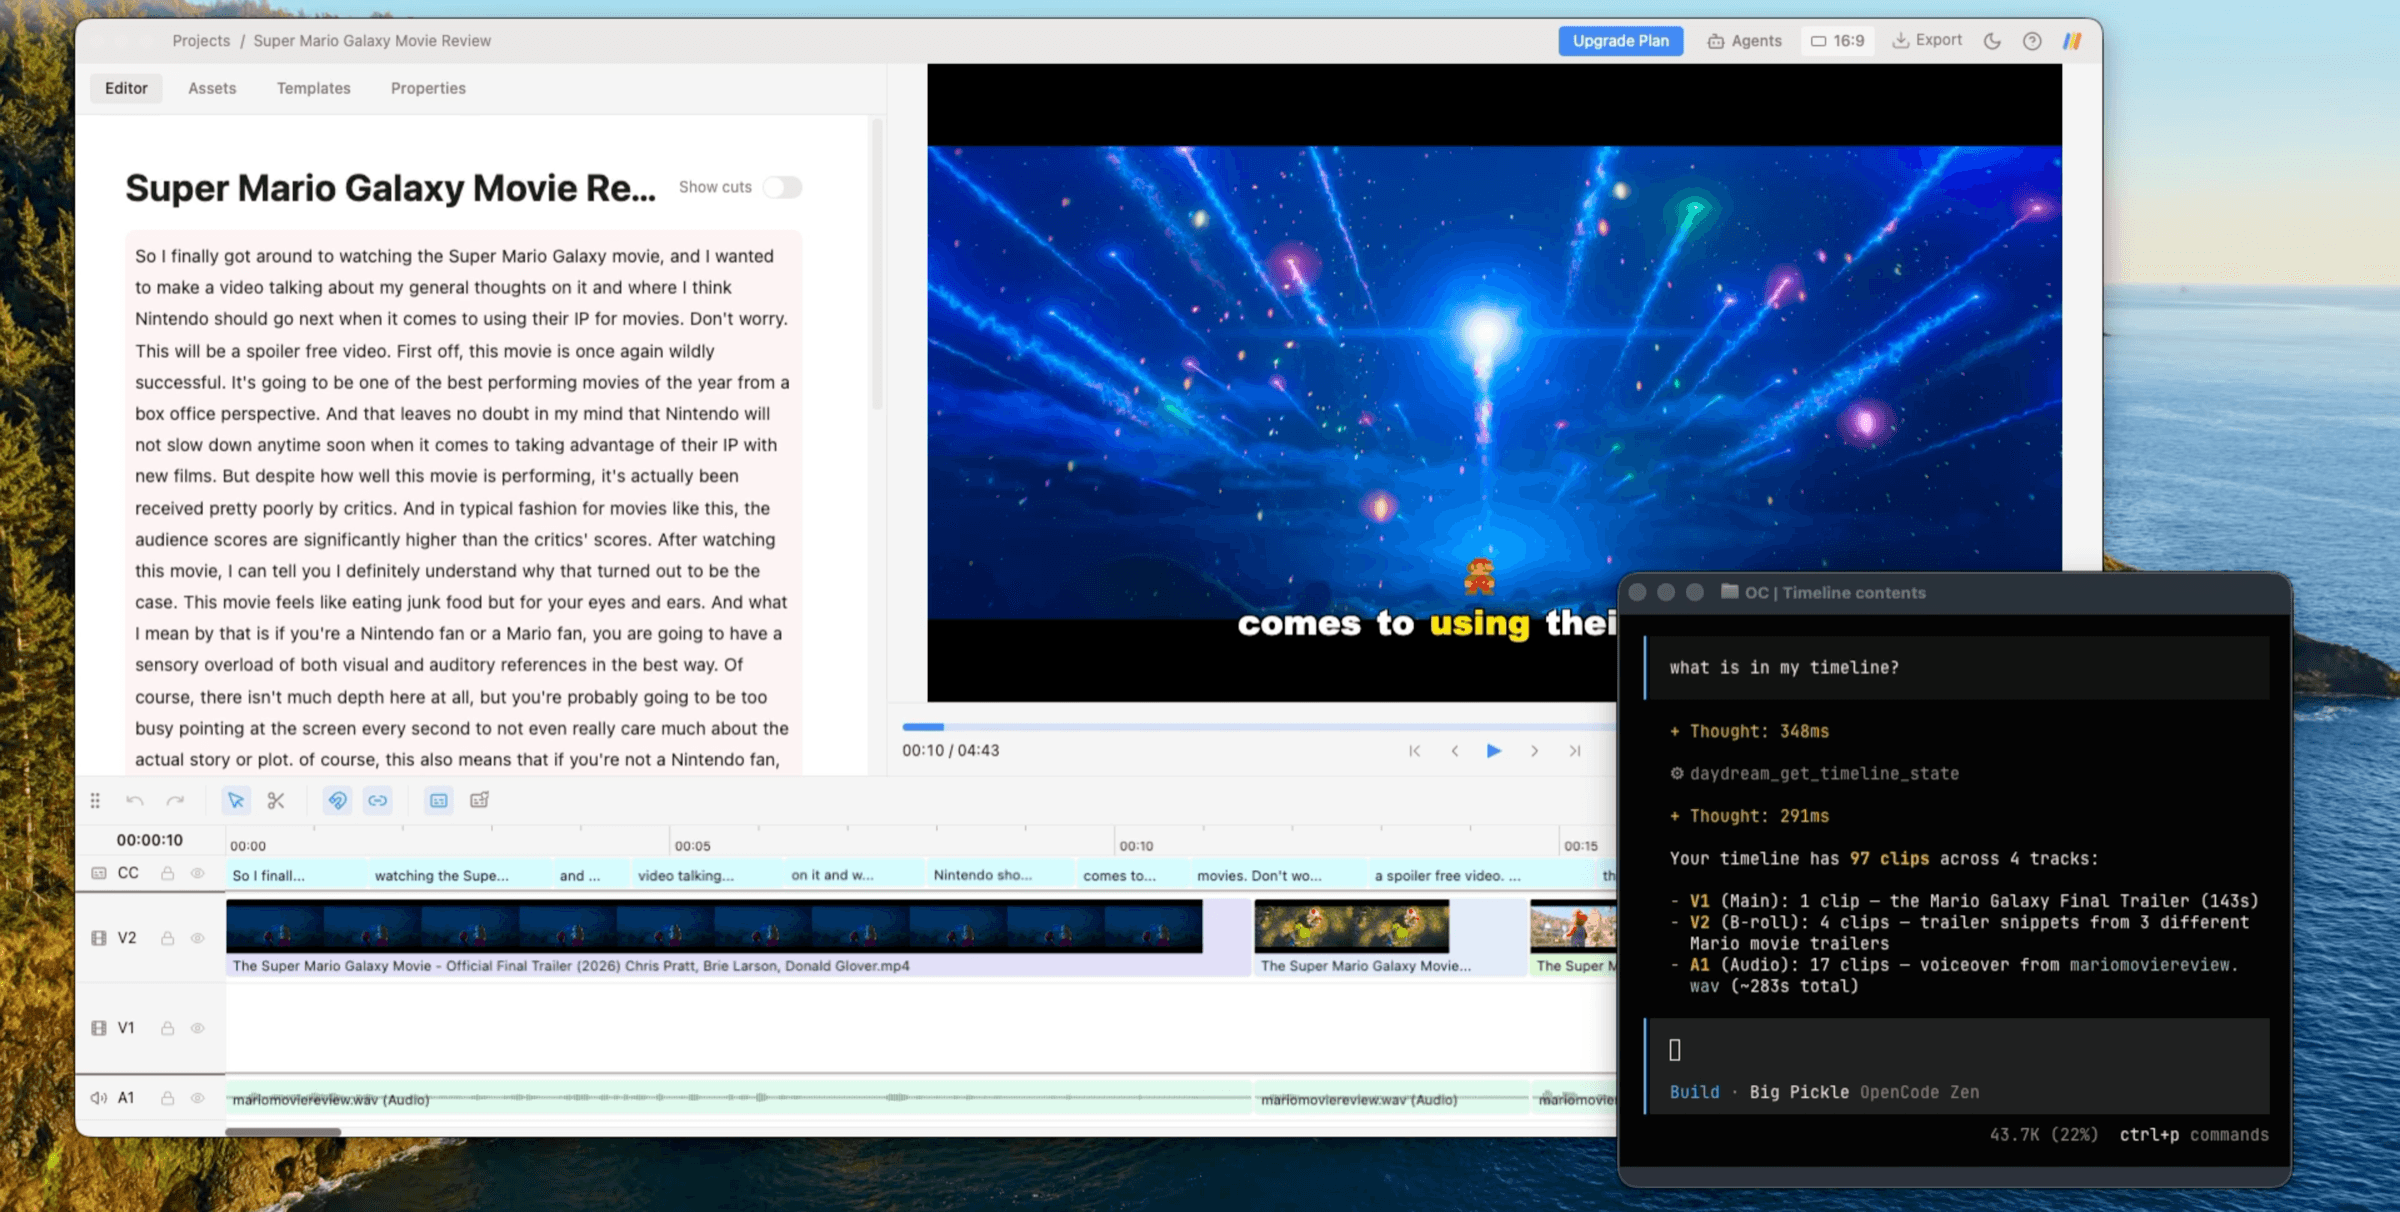Click the OpenCode terminal prompt input
2400x1212 pixels.
(x=1957, y=1049)
